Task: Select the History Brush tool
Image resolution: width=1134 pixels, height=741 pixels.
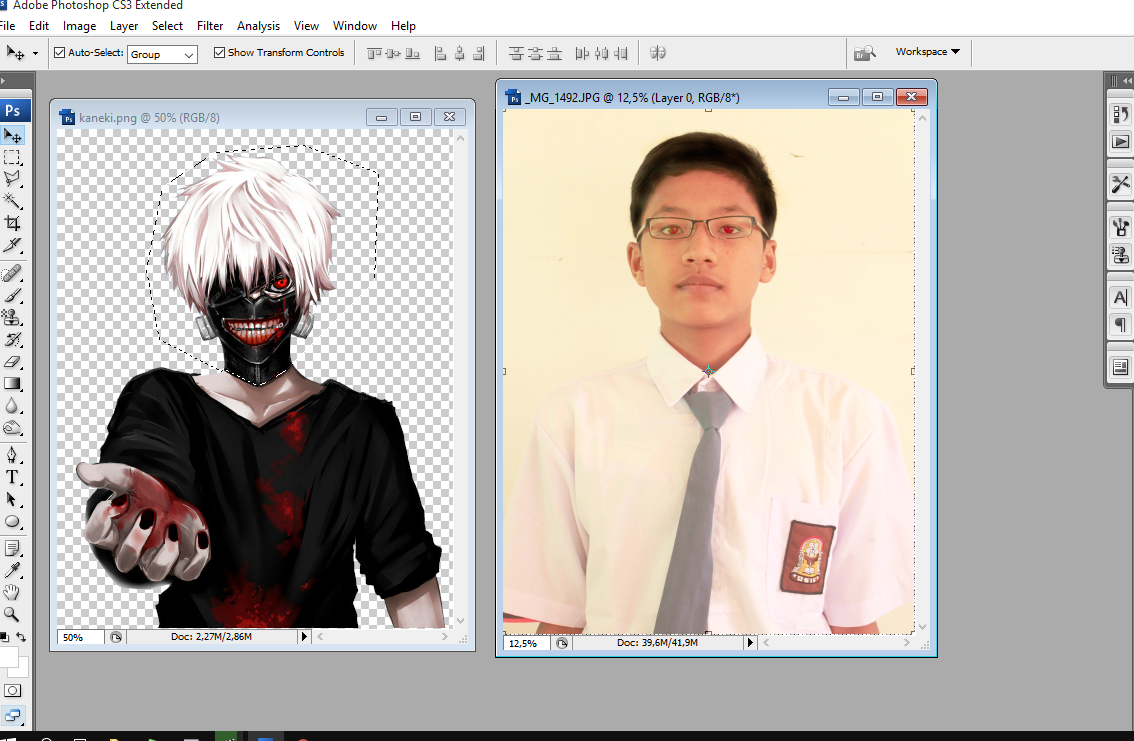Action: [x=12, y=339]
